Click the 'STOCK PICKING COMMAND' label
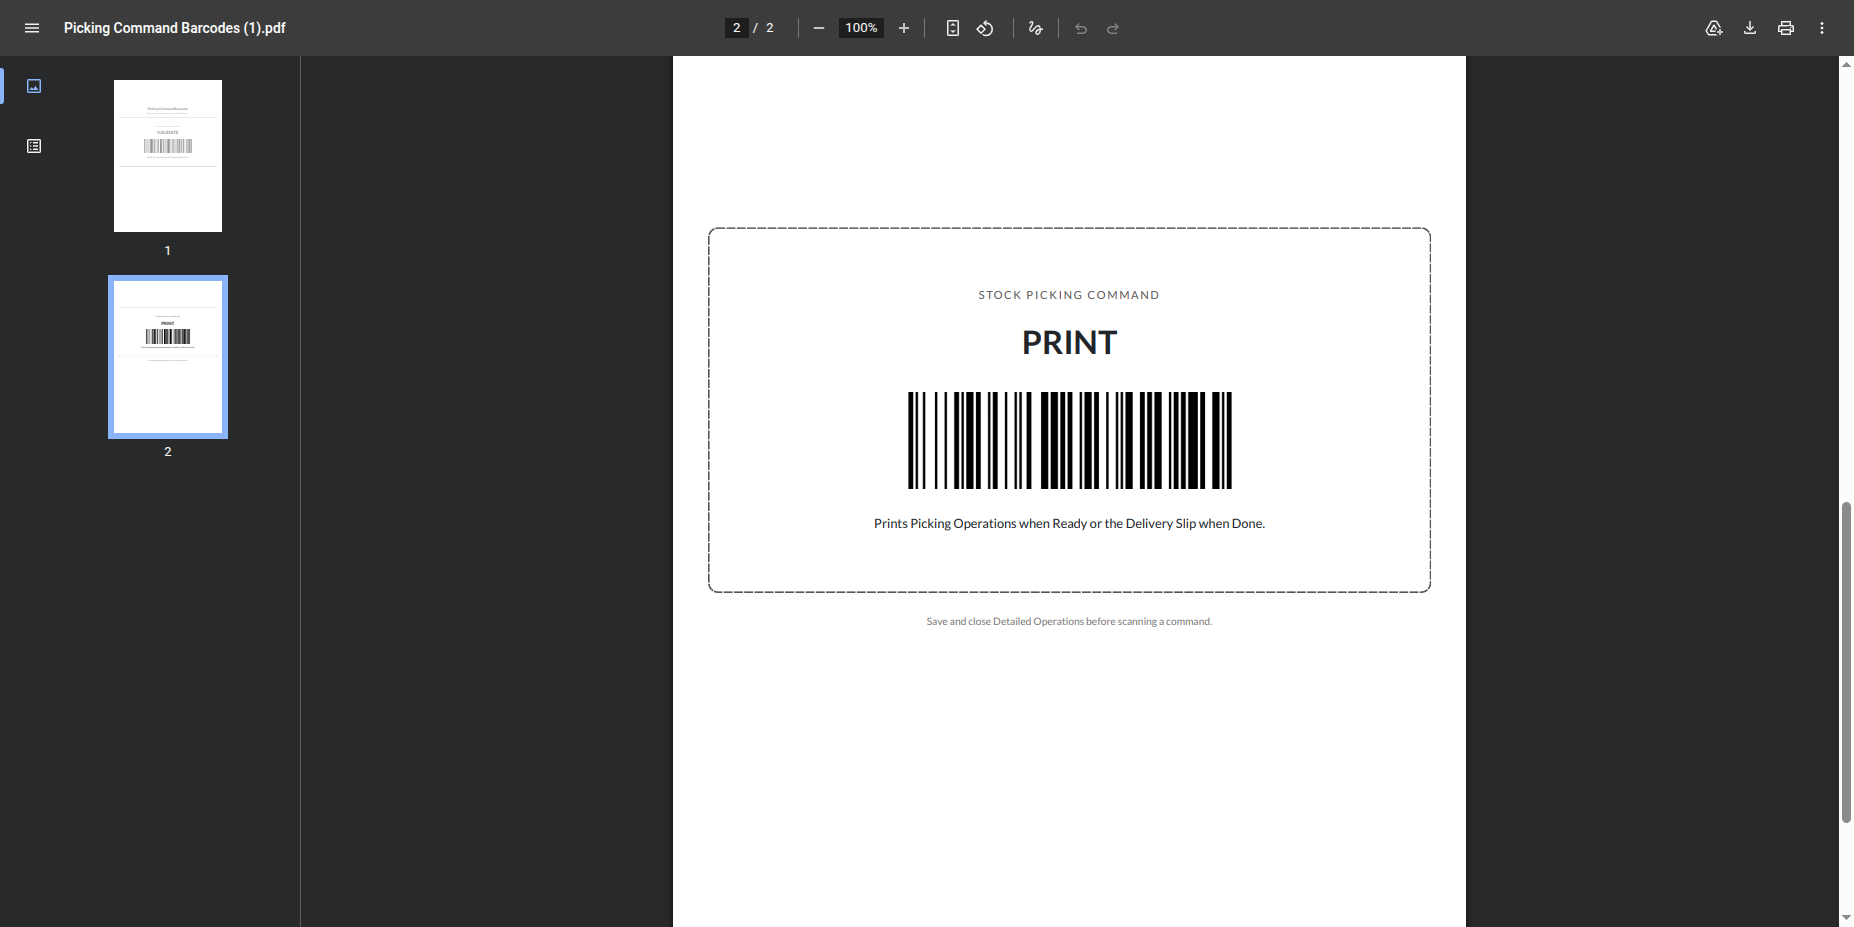 pyautogui.click(x=1069, y=295)
